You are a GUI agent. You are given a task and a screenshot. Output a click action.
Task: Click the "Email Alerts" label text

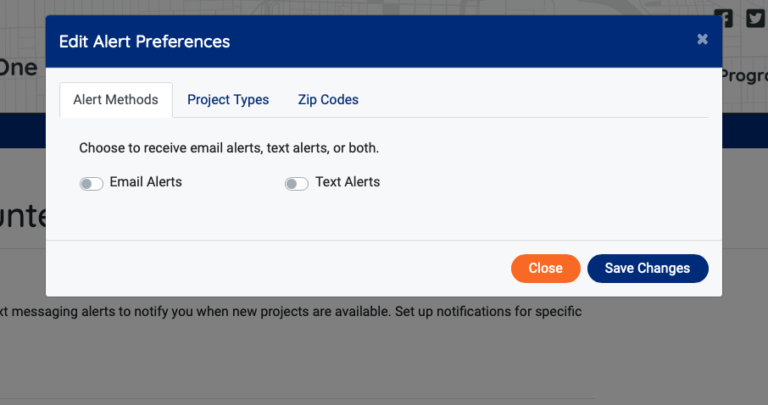click(146, 182)
